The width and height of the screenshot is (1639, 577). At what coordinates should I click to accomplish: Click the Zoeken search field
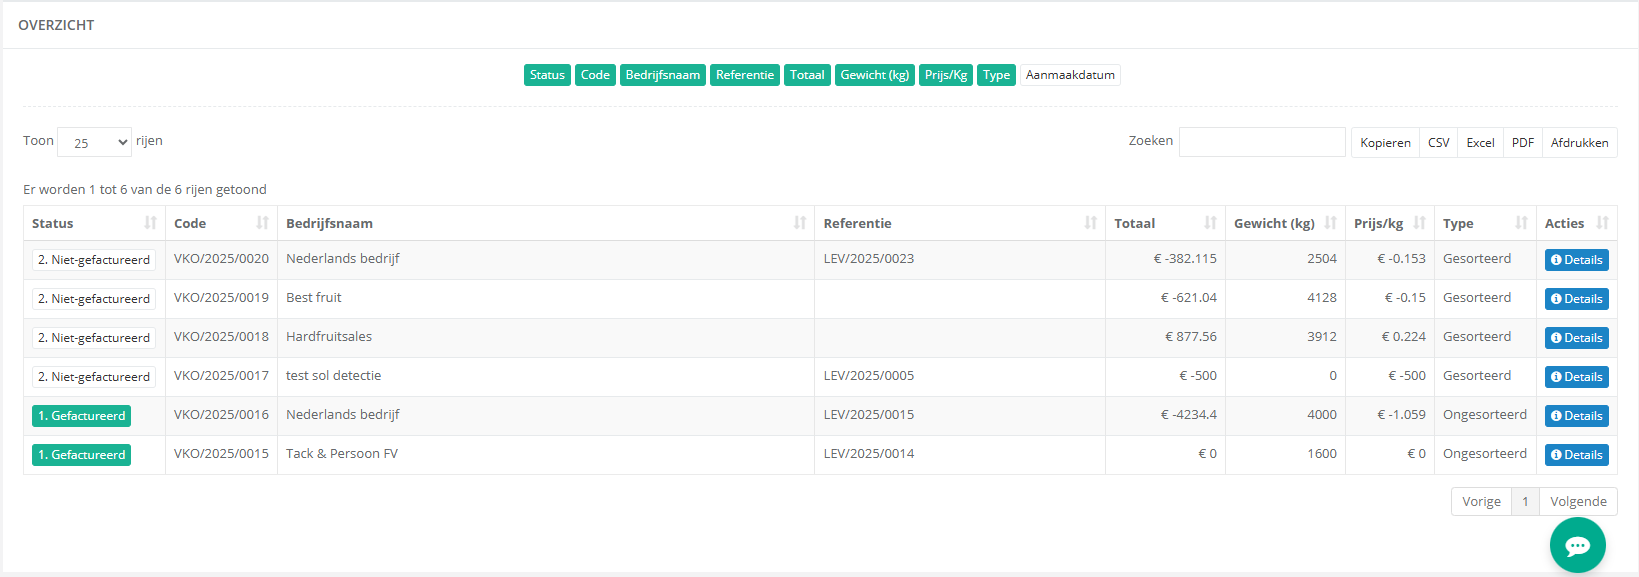click(x=1262, y=142)
